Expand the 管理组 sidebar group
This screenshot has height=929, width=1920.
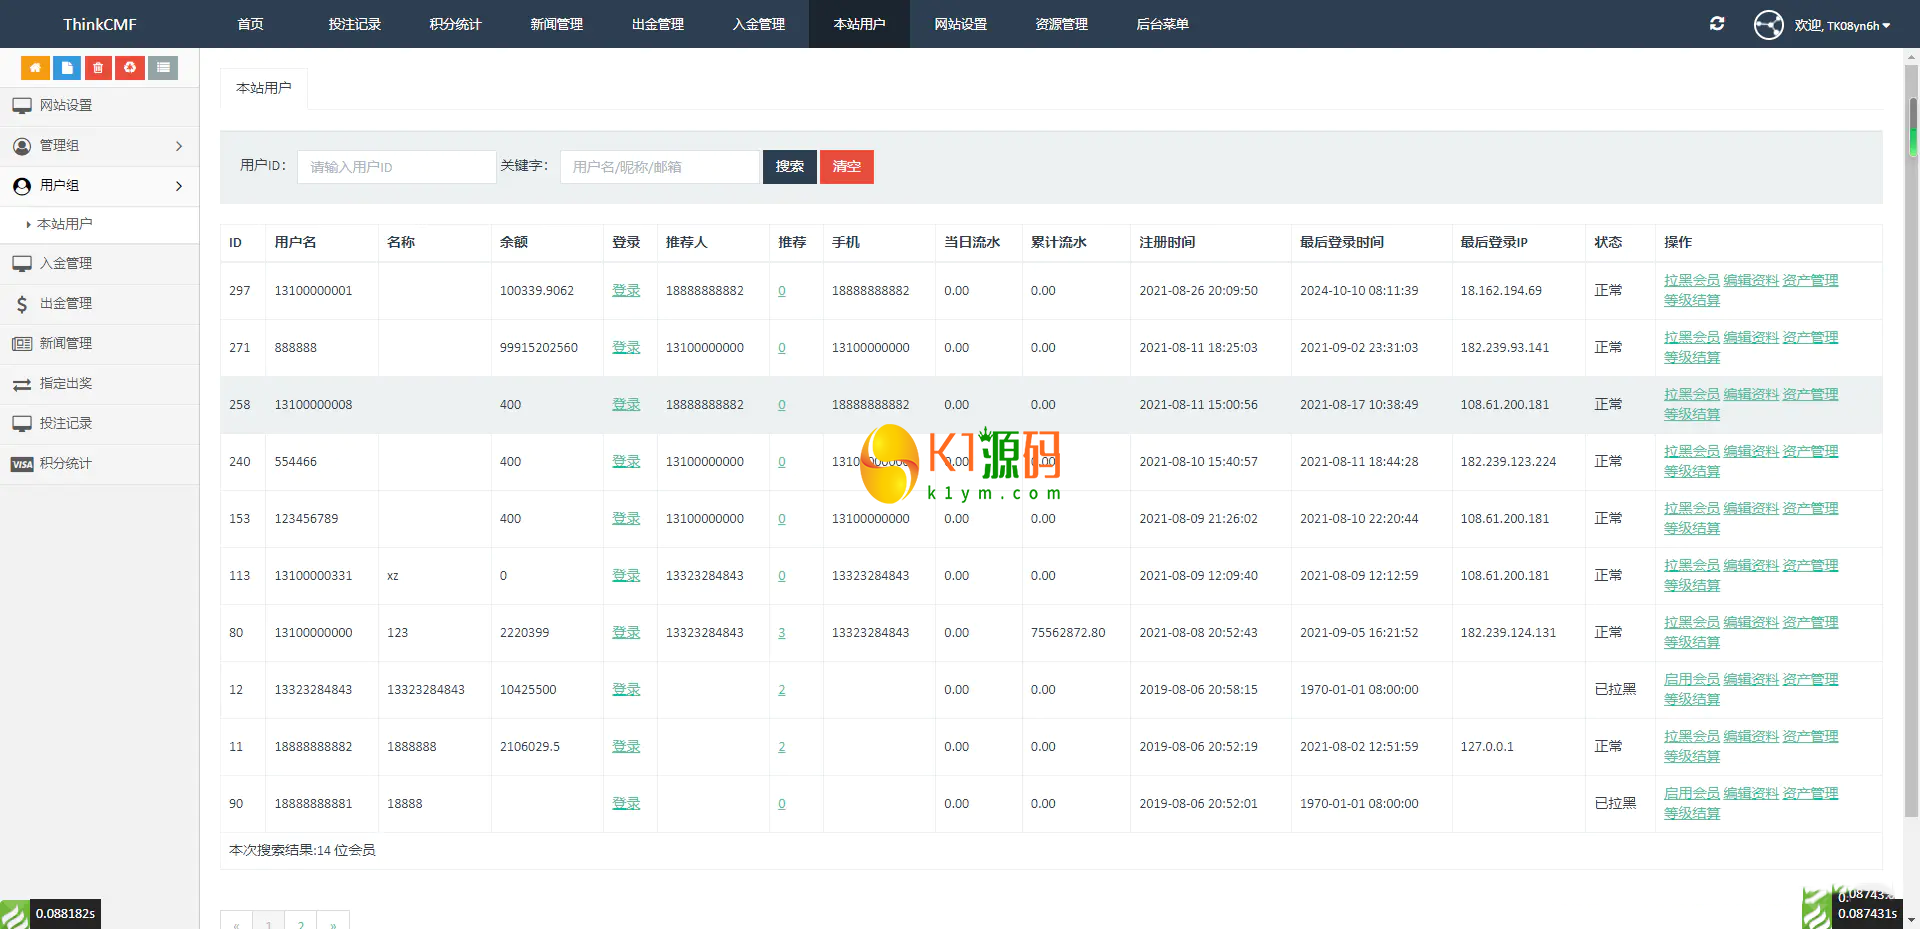click(100, 146)
